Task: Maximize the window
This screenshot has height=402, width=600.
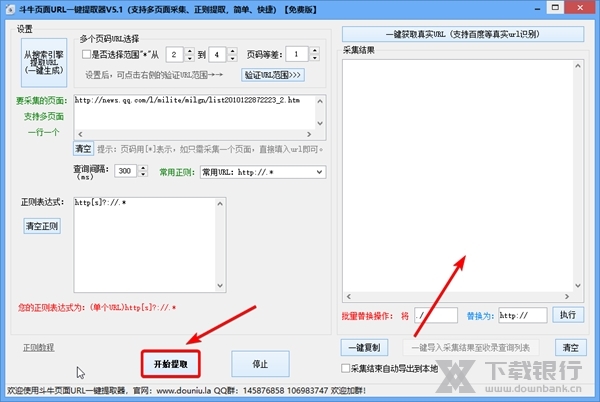Action: (555, 8)
